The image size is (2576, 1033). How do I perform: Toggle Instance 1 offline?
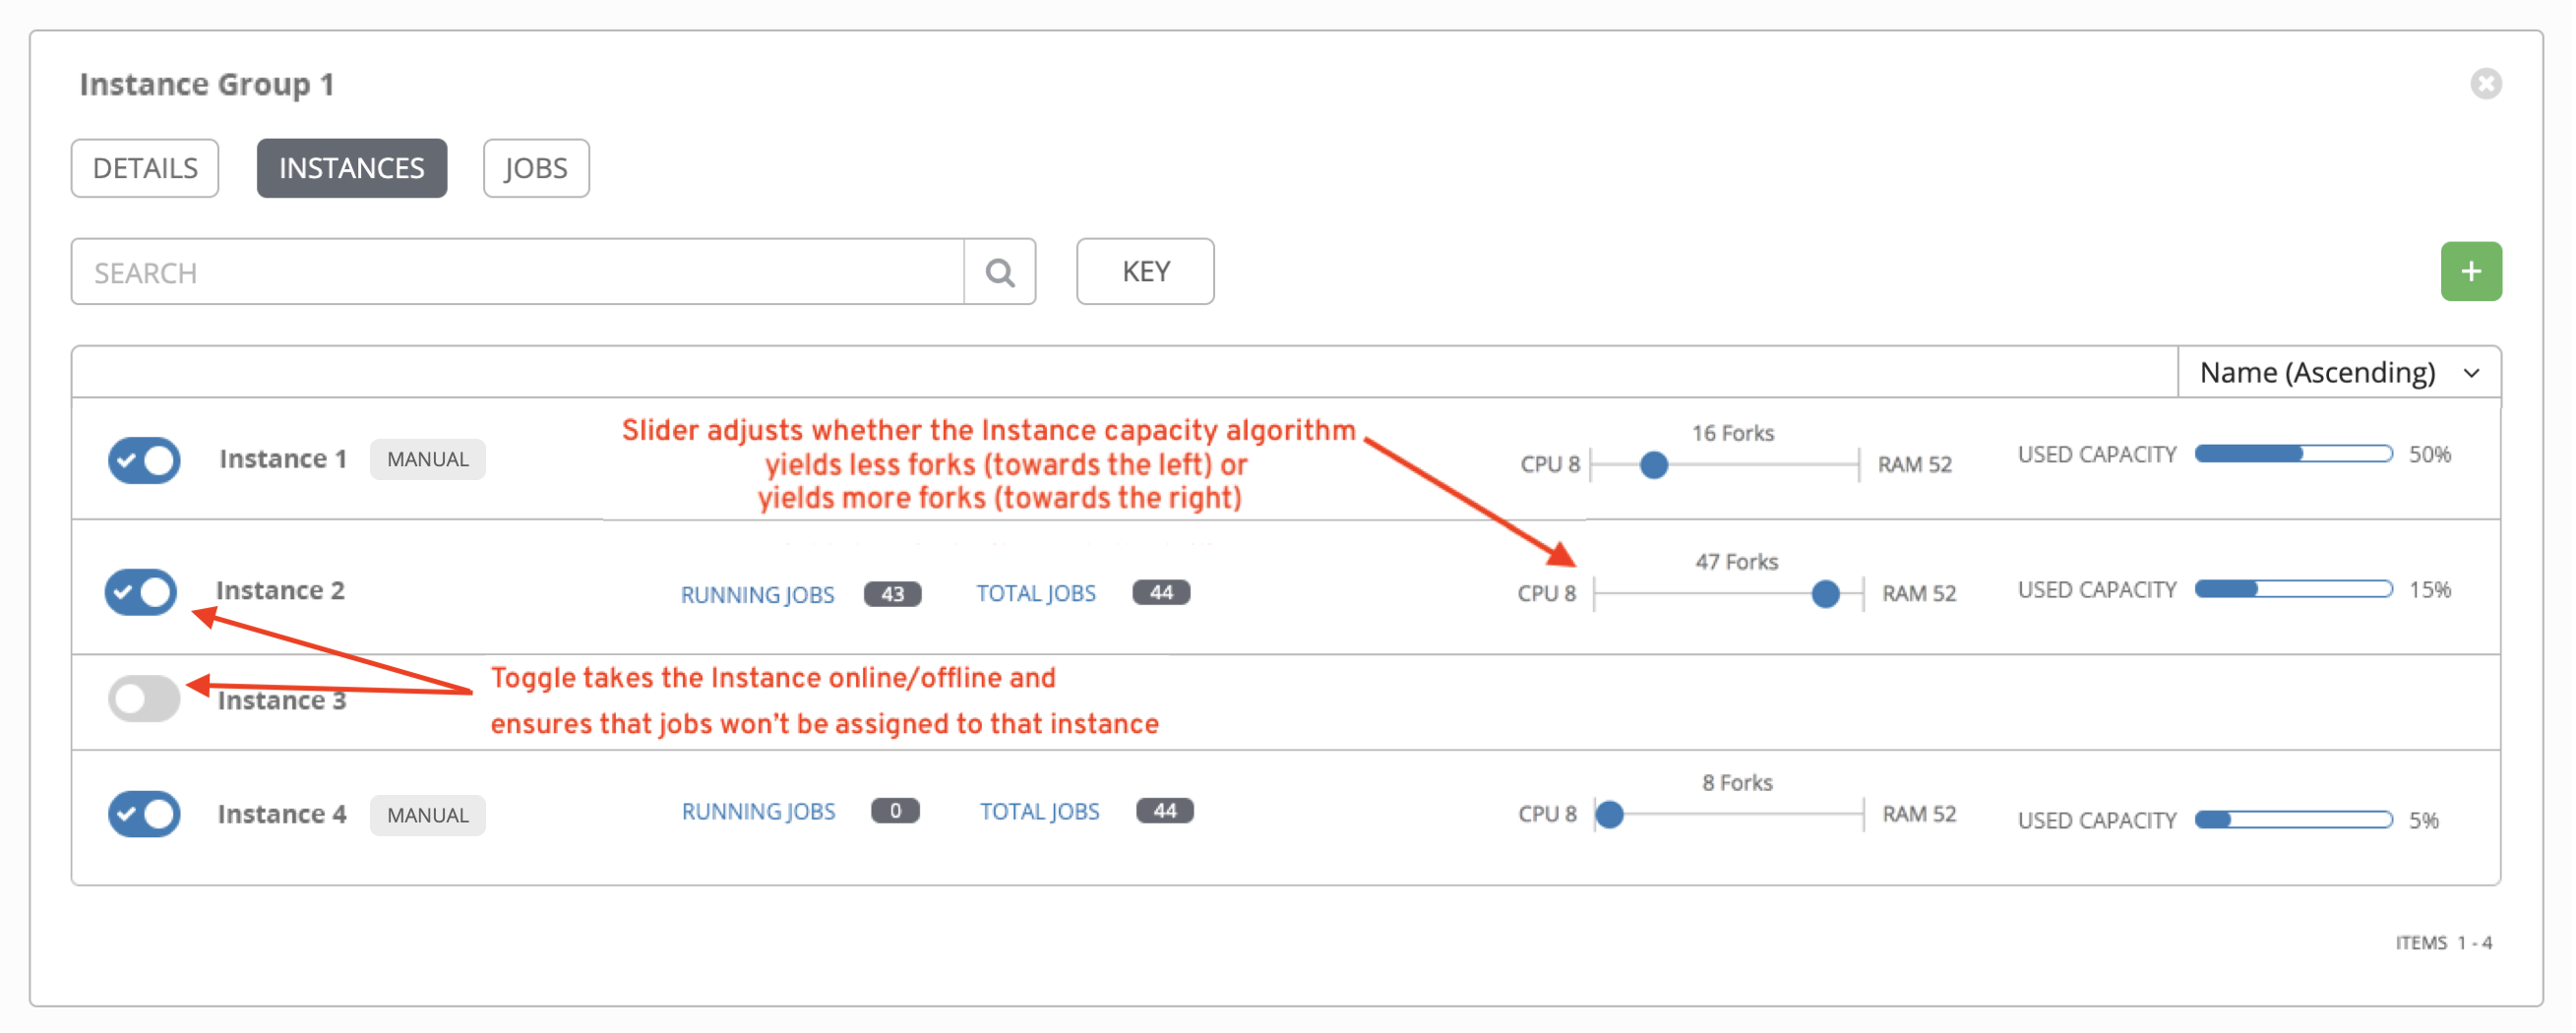tap(144, 460)
